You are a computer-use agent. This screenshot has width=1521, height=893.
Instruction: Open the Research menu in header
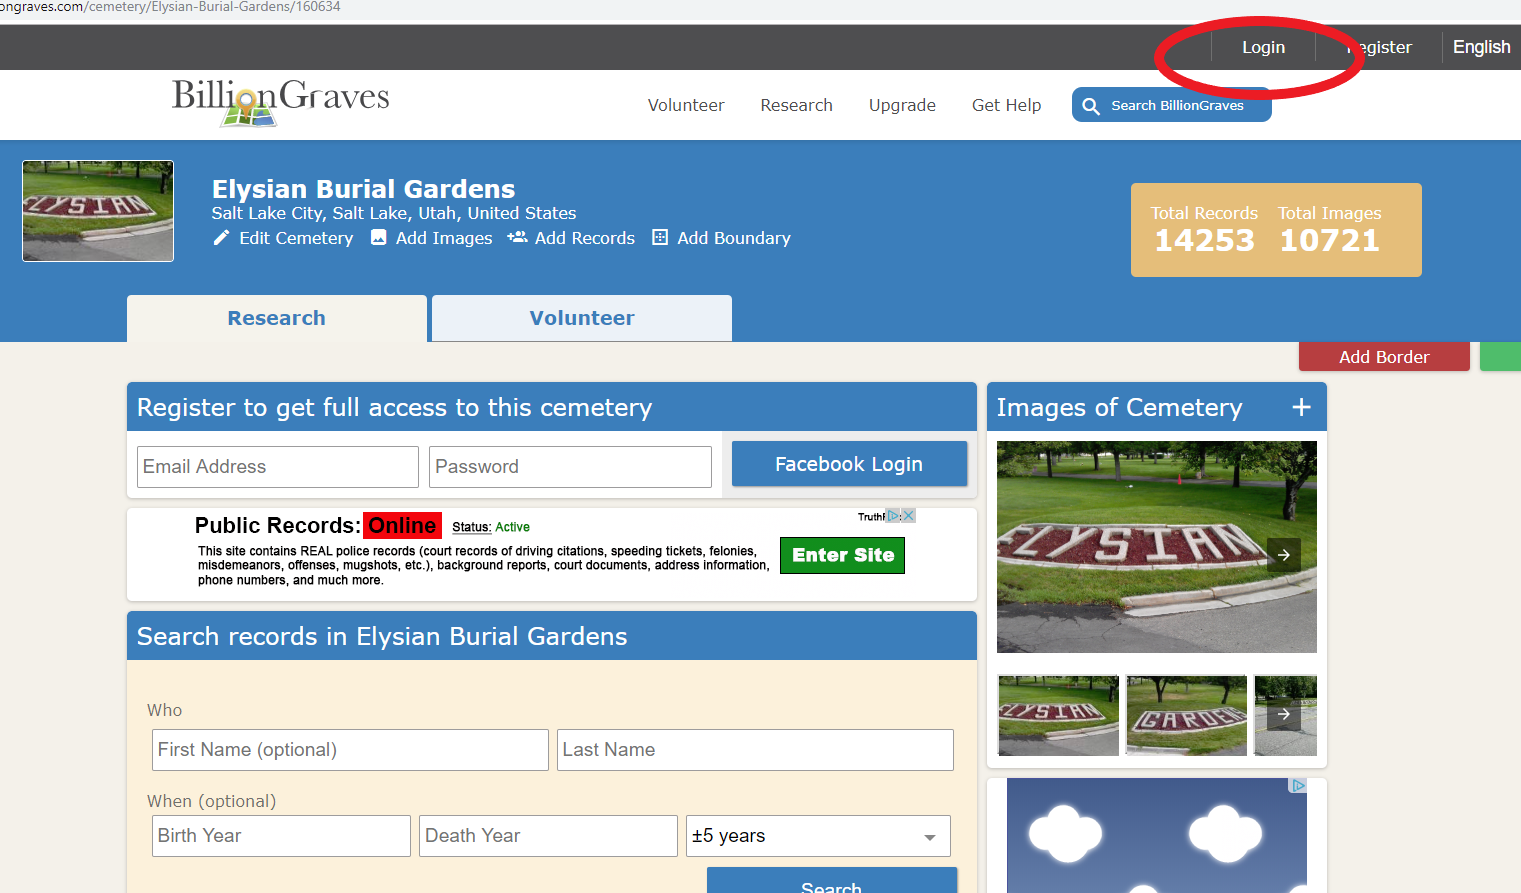click(796, 105)
